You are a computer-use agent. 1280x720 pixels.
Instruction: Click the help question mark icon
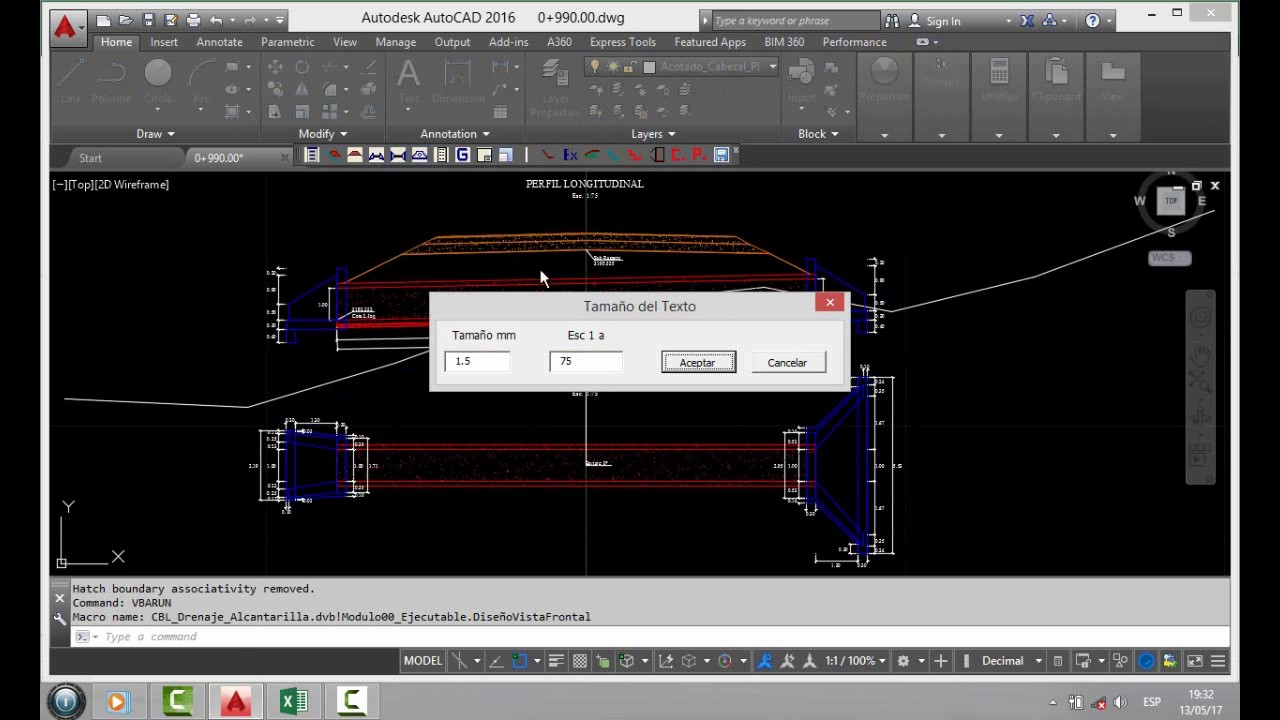(1092, 20)
